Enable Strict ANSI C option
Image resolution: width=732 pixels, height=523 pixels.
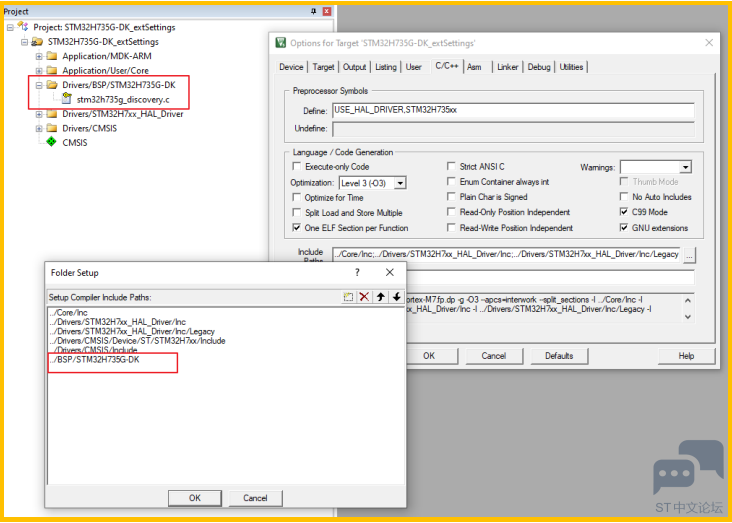coord(451,166)
